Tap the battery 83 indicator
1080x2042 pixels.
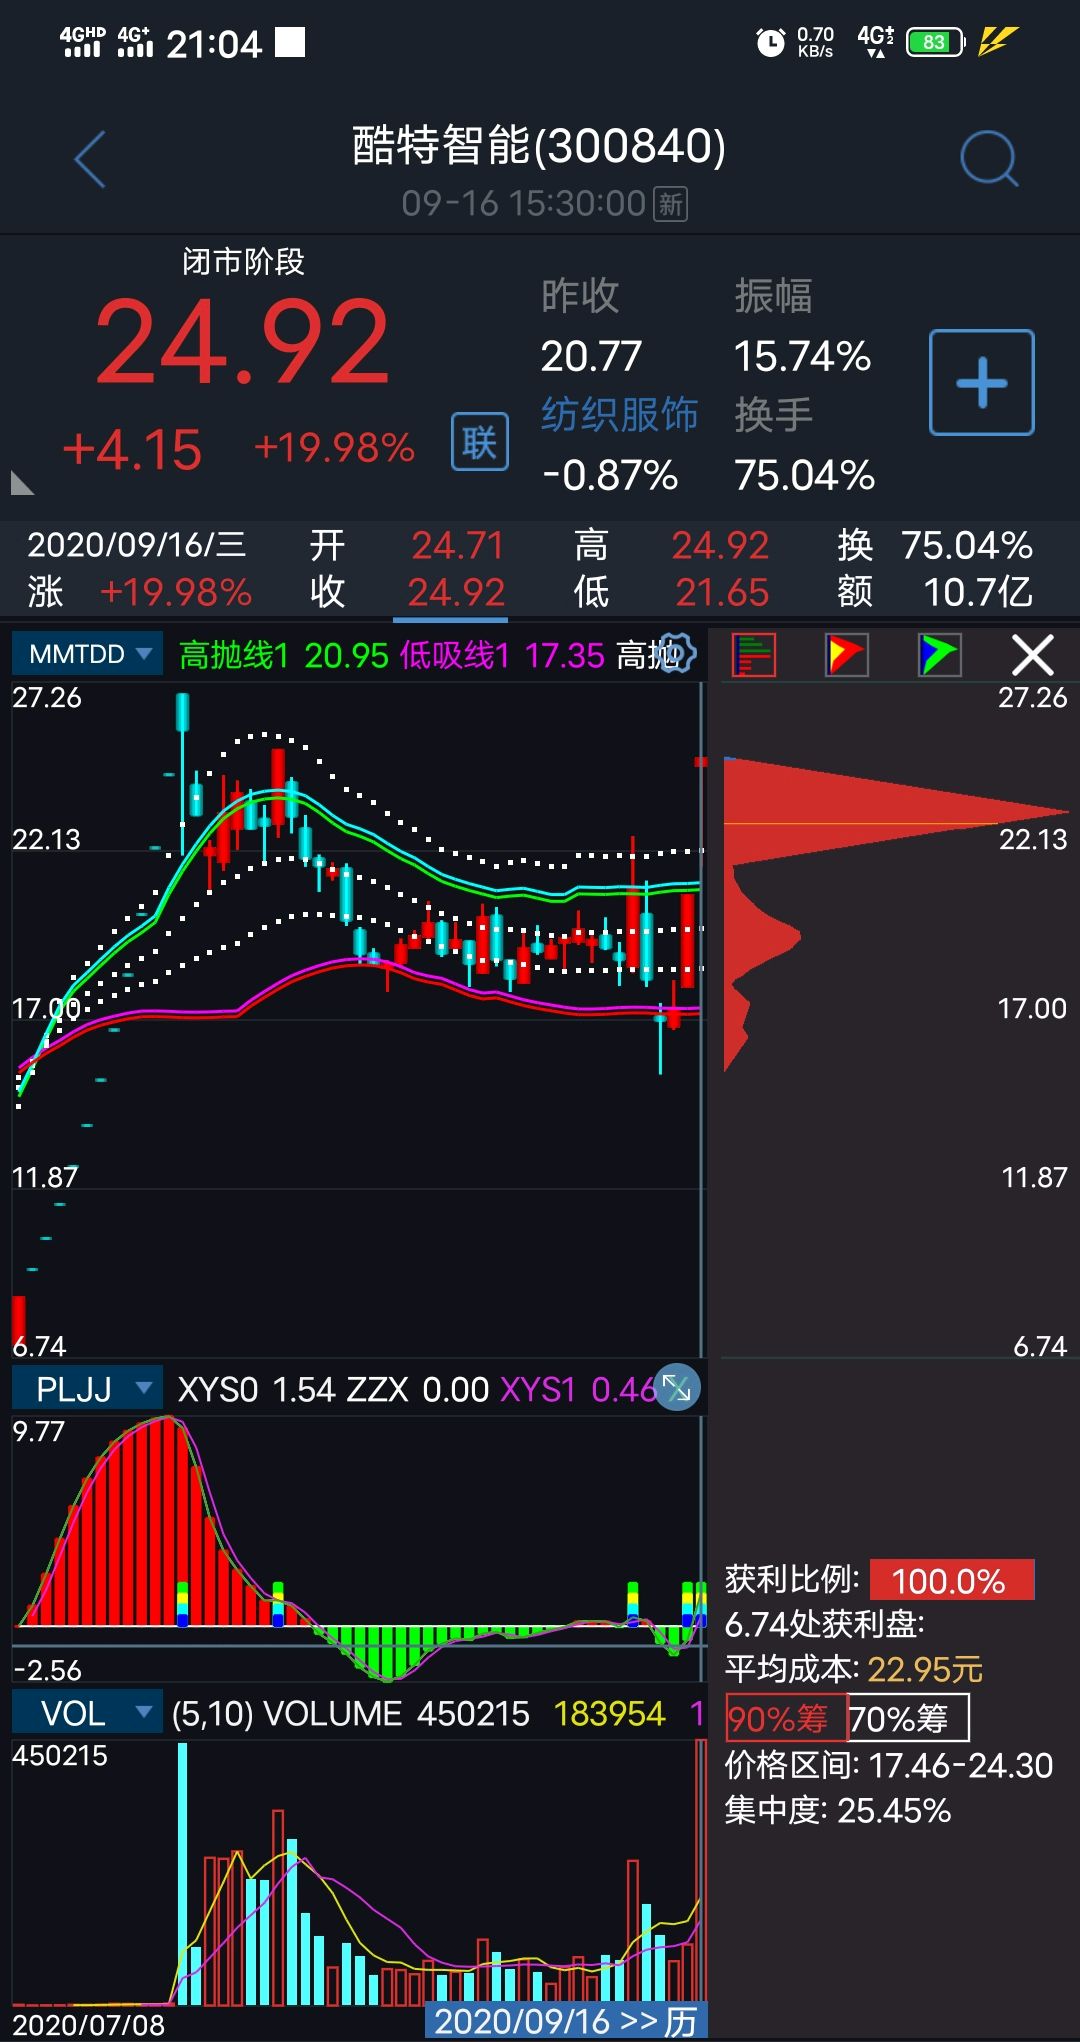click(x=935, y=42)
